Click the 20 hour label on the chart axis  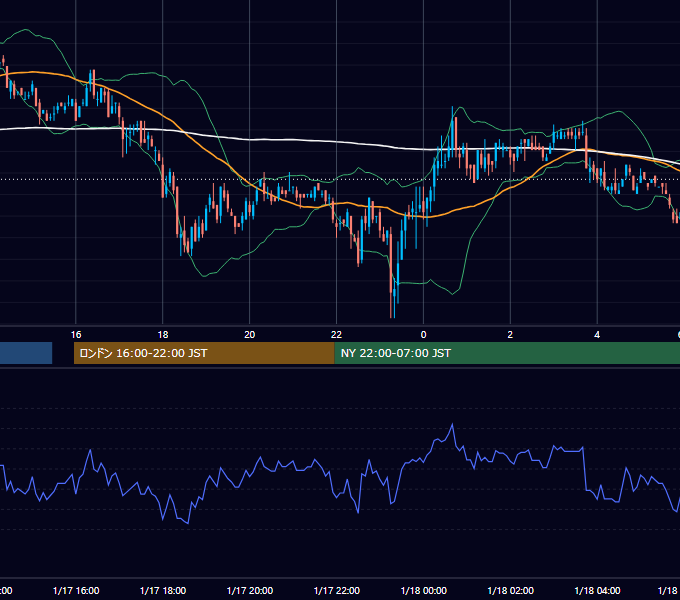[x=249, y=335]
